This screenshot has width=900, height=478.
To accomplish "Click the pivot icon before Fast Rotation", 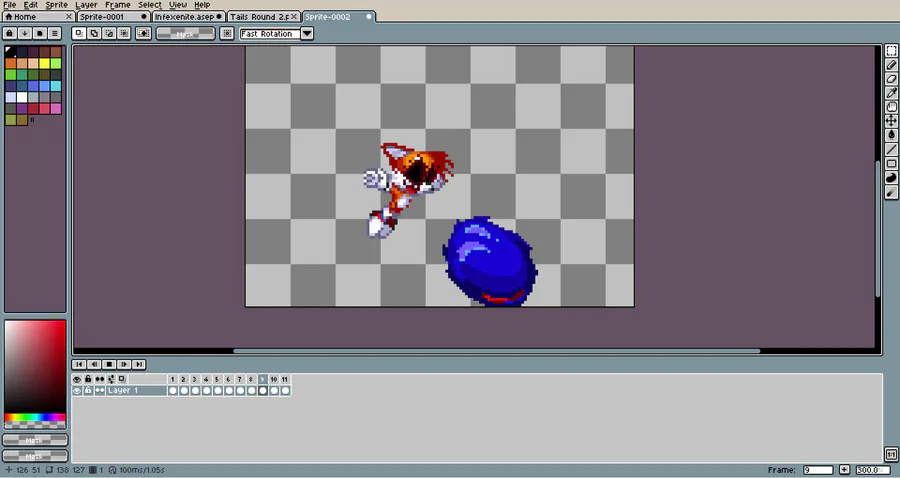I will click(x=227, y=33).
